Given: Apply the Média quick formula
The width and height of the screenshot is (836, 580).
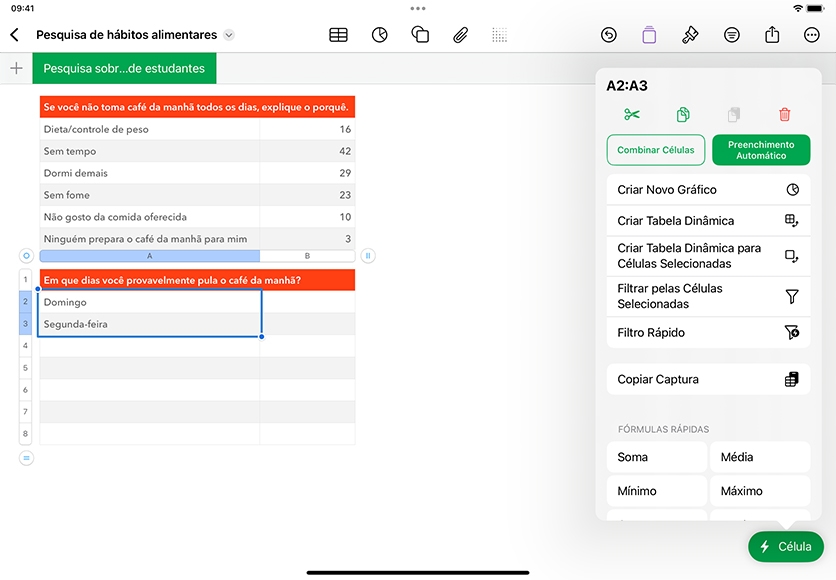Looking at the screenshot, I should 760,457.
